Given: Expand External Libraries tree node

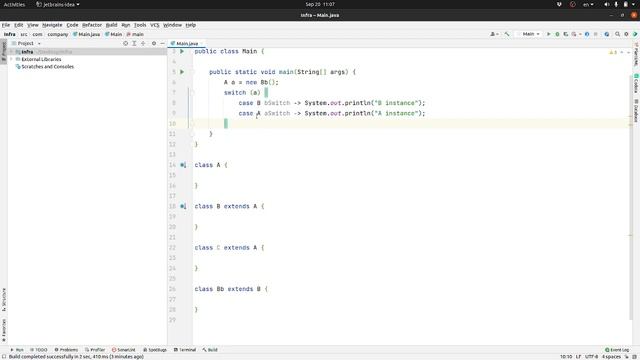Looking at the screenshot, I should 11,59.
